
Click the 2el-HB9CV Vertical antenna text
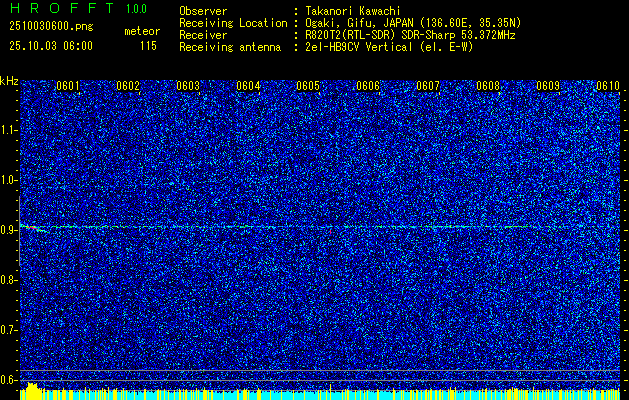(x=389, y=47)
